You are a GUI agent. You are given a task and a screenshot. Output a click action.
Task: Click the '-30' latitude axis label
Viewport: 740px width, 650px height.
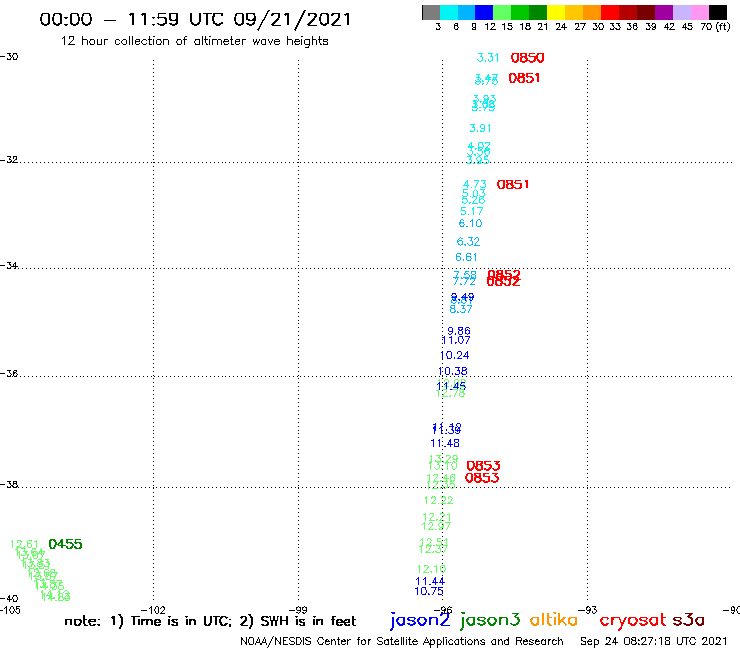(x=9, y=56)
